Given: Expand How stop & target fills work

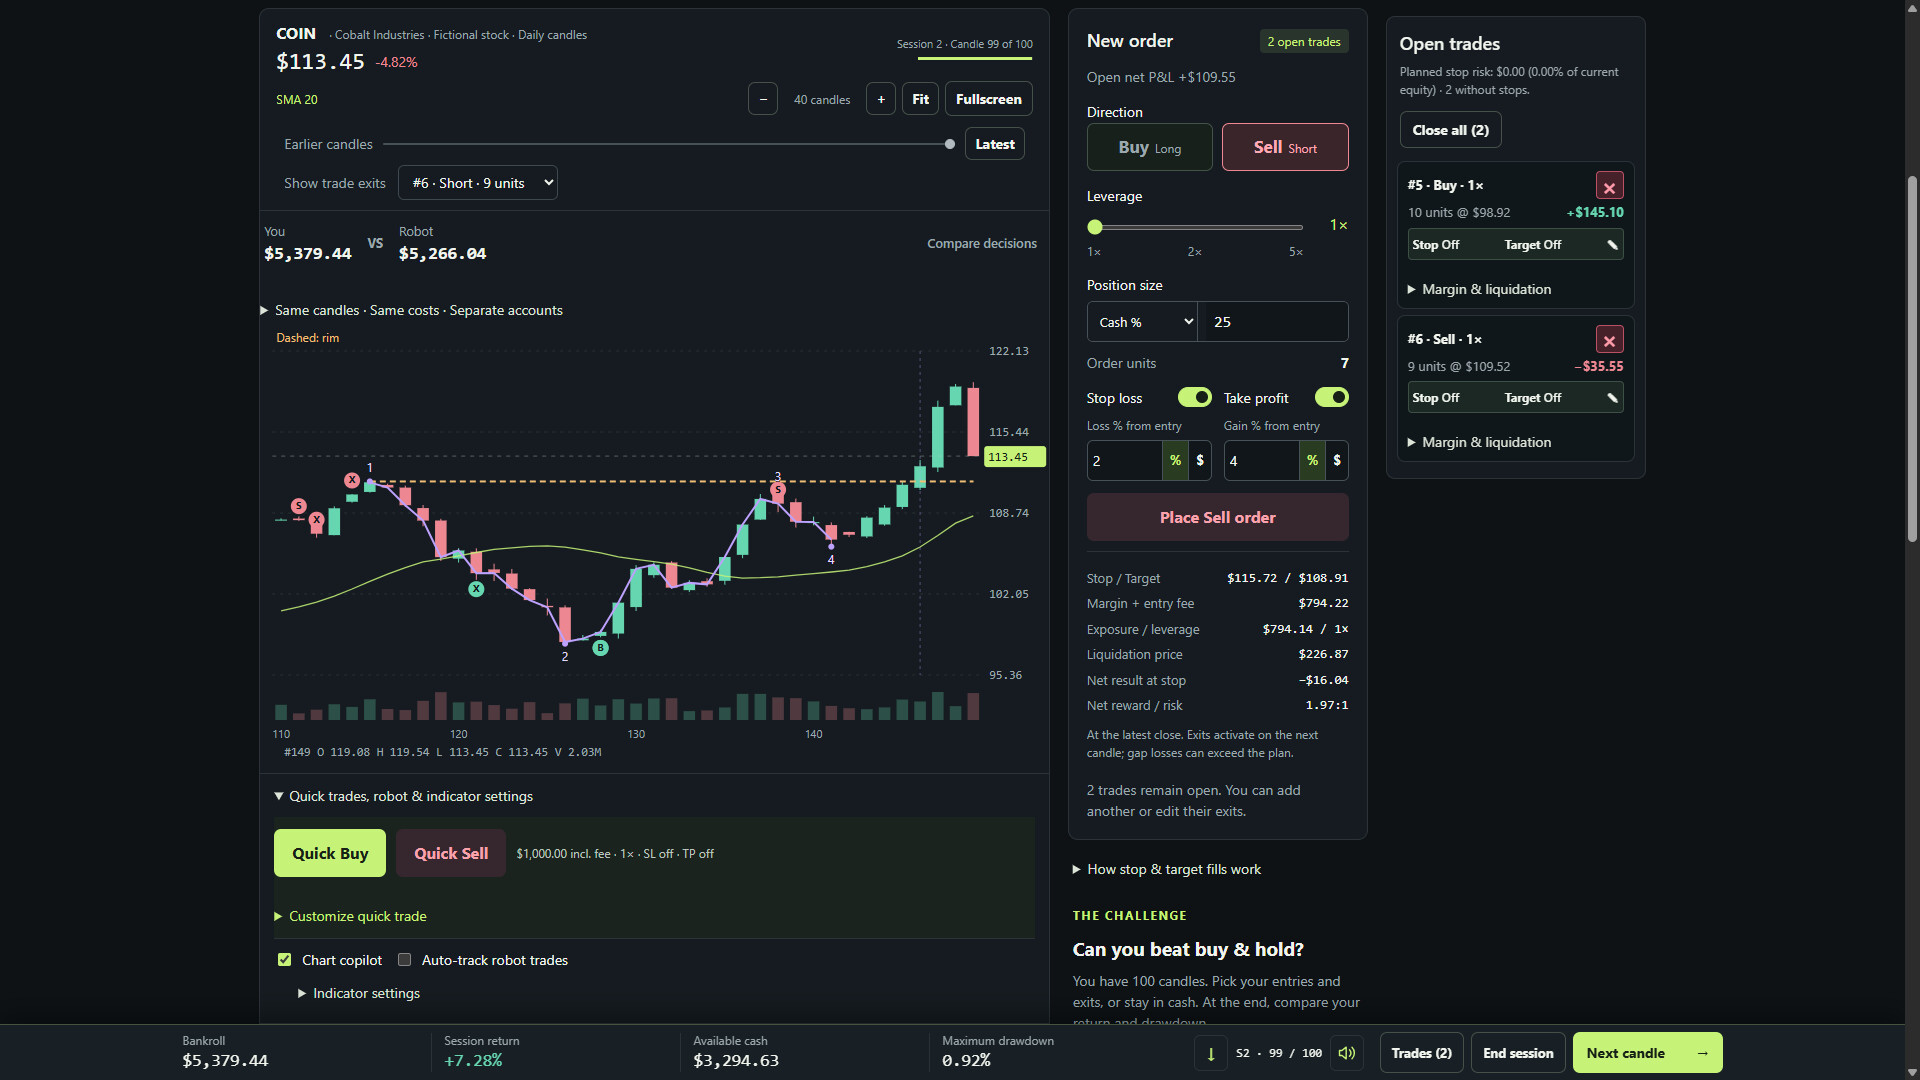Looking at the screenshot, I should (1166, 869).
